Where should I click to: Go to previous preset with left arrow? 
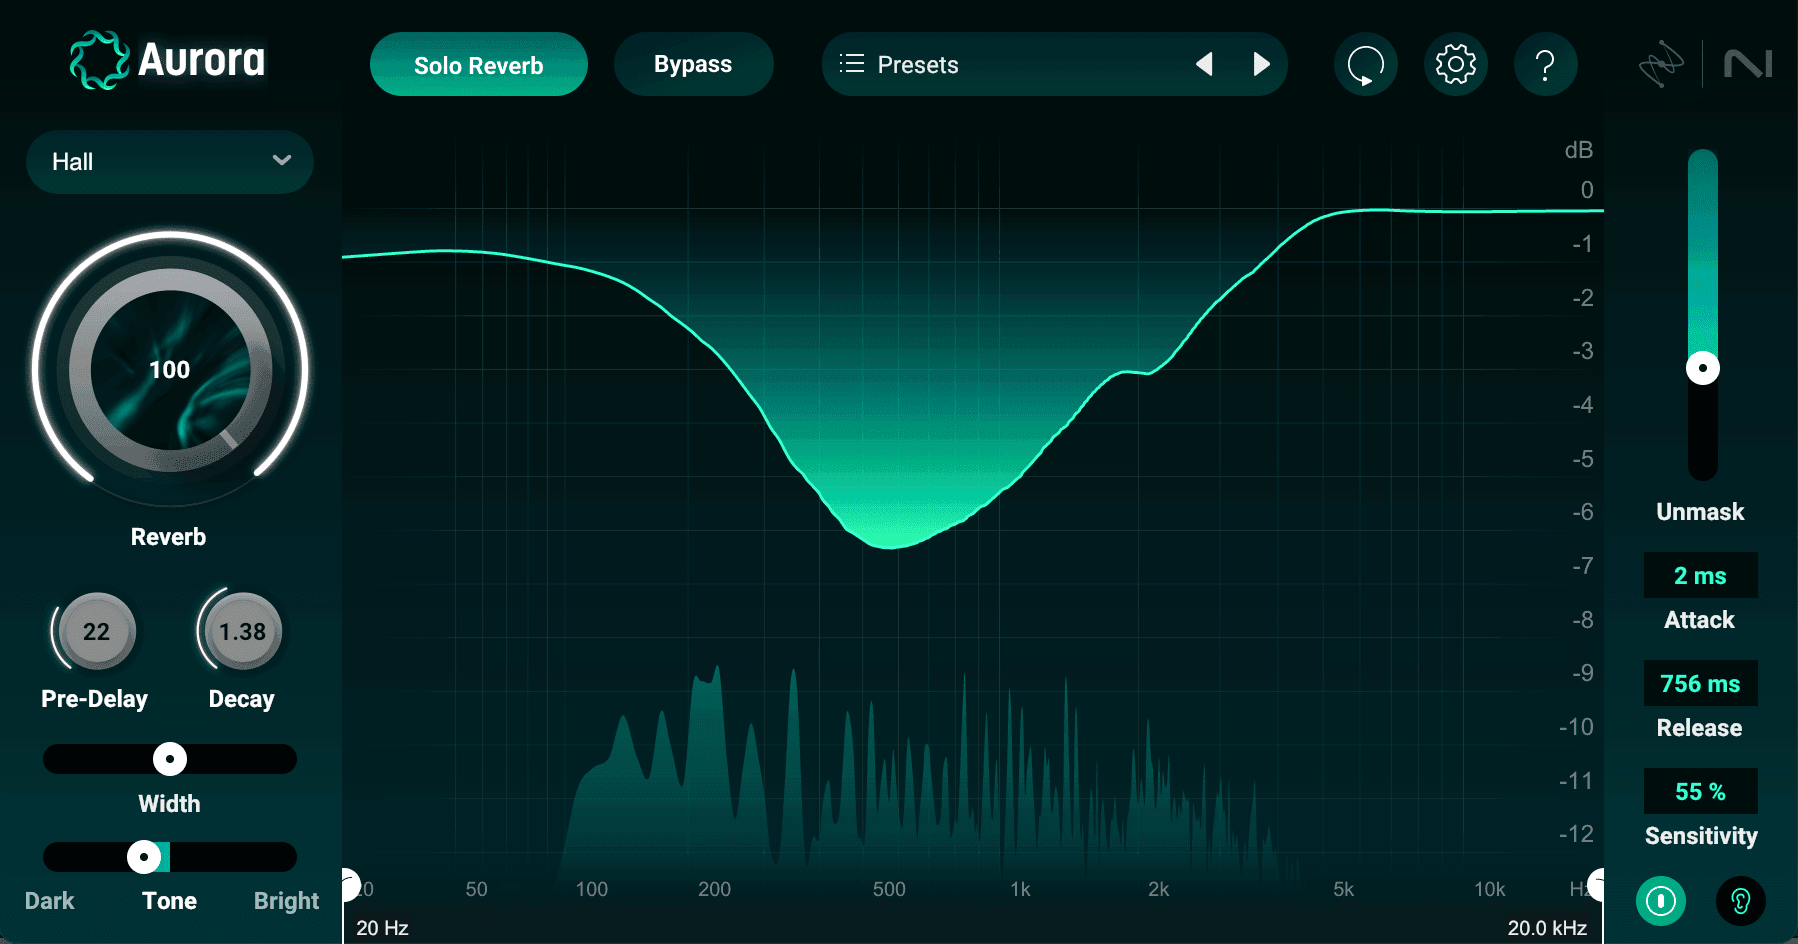click(1204, 64)
